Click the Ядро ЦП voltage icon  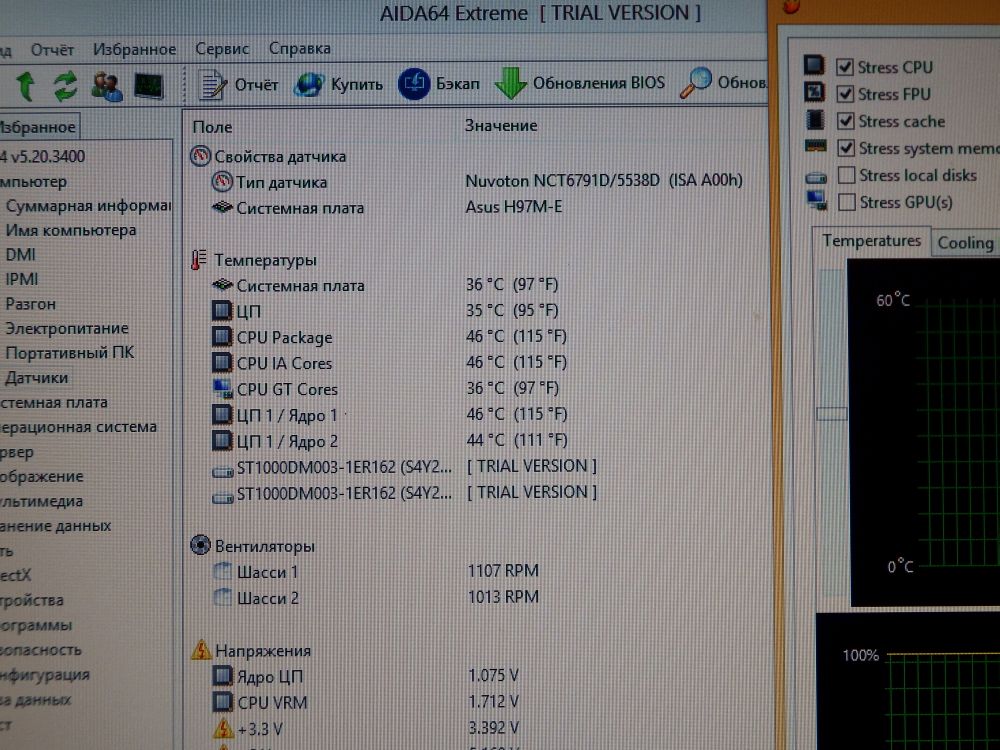point(223,676)
